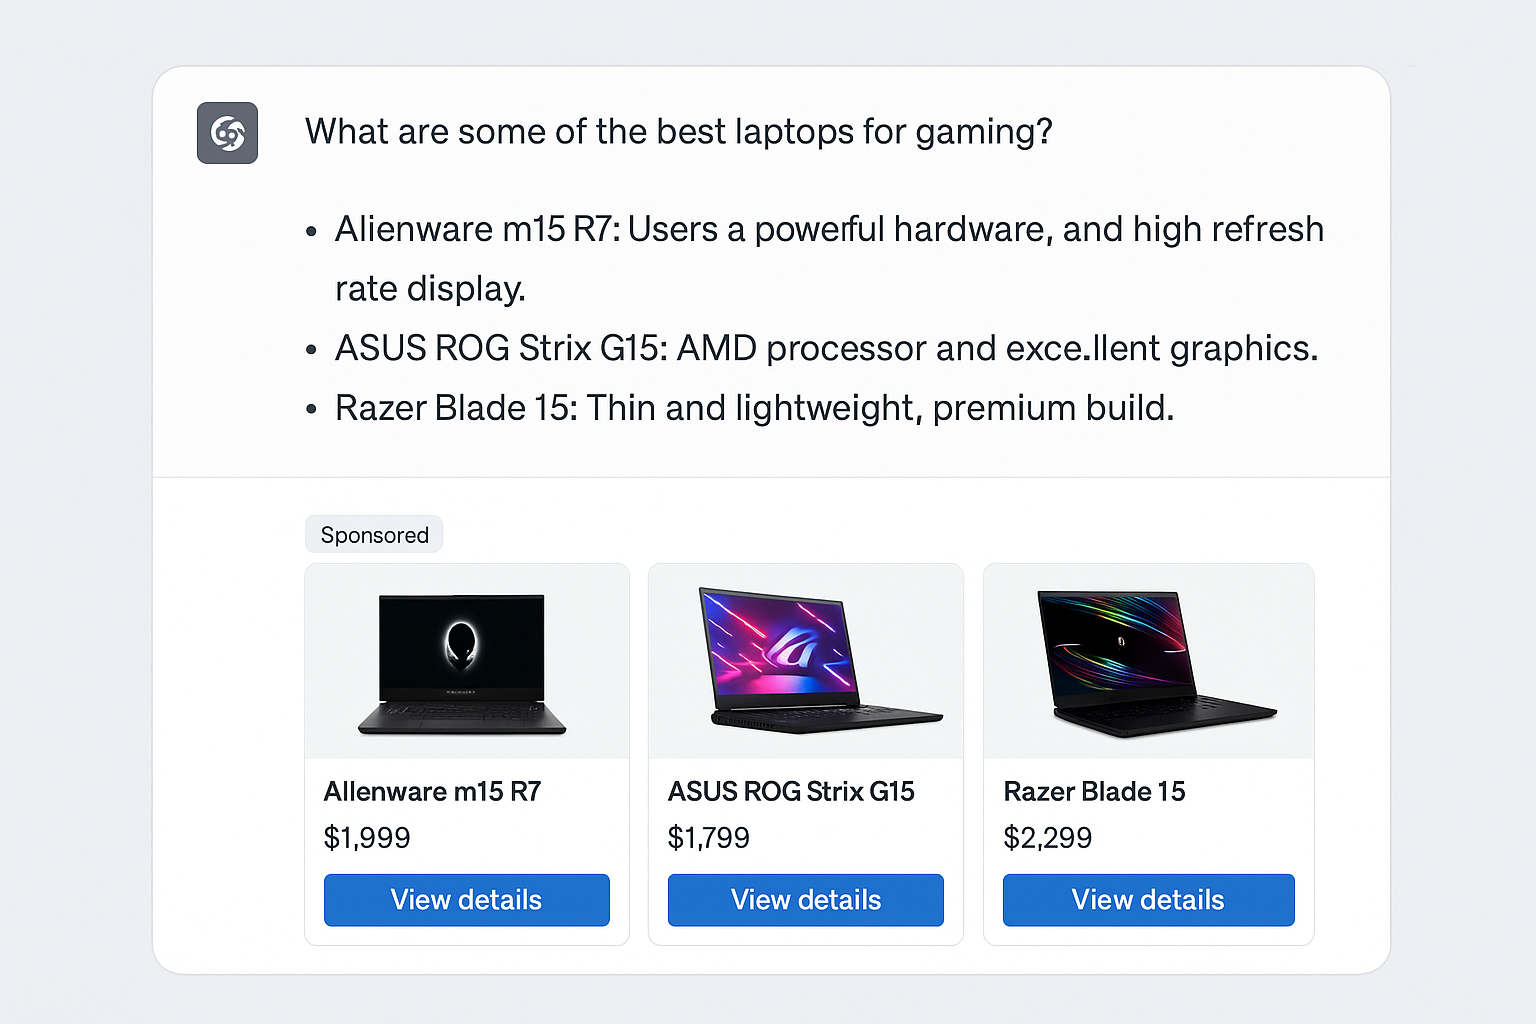The width and height of the screenshot is (1536, 1024).
Task: Click the bullet dot before Razer Blade 15
Action: coord(312,409)
